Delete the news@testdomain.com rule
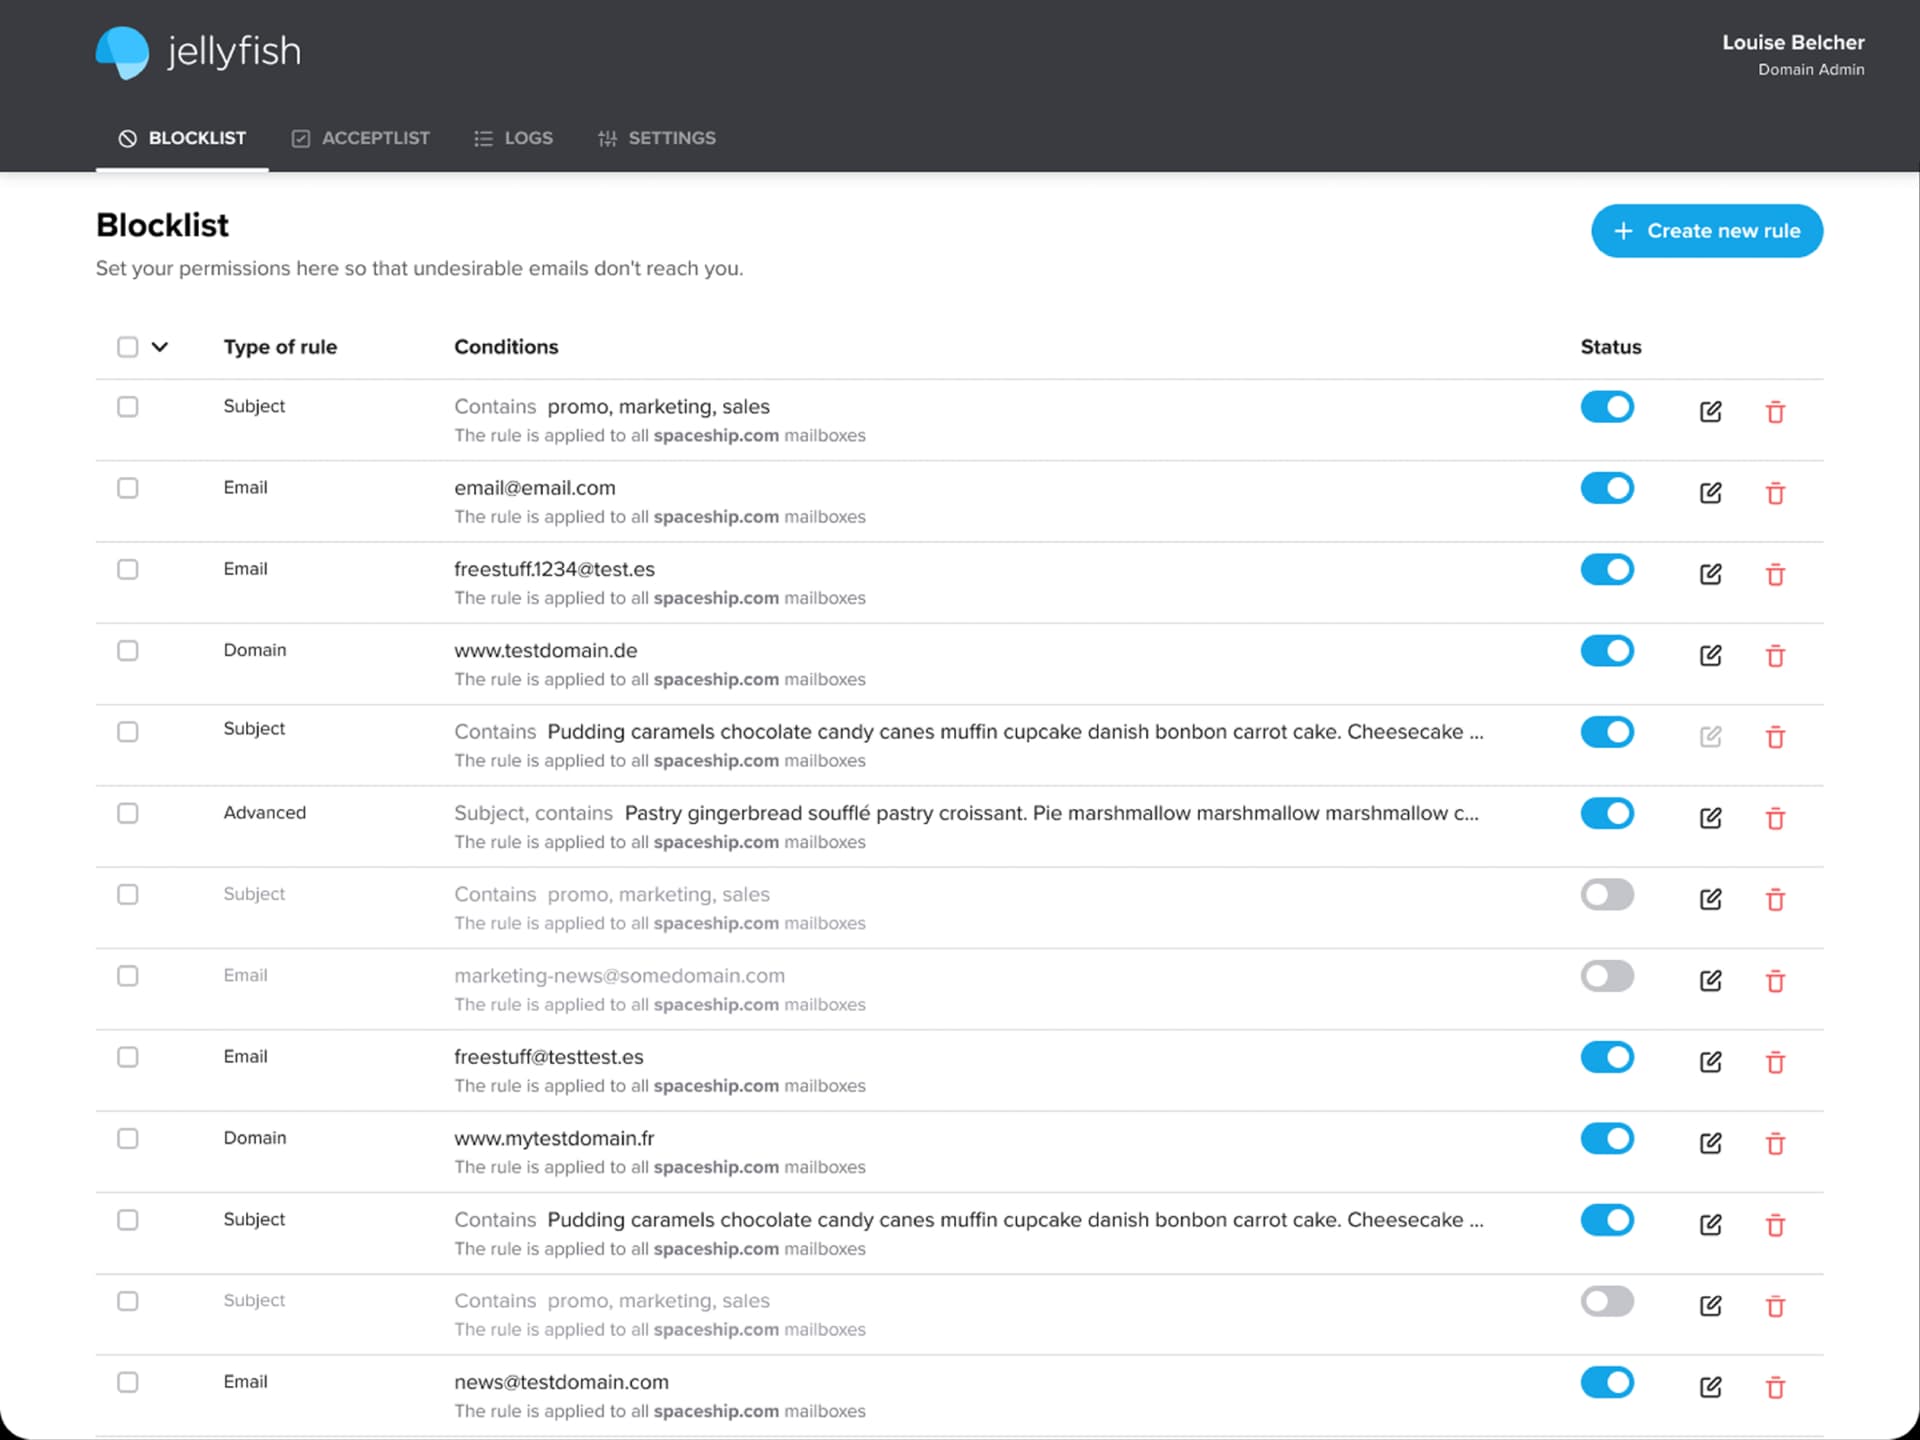 coord(1776,1388)
